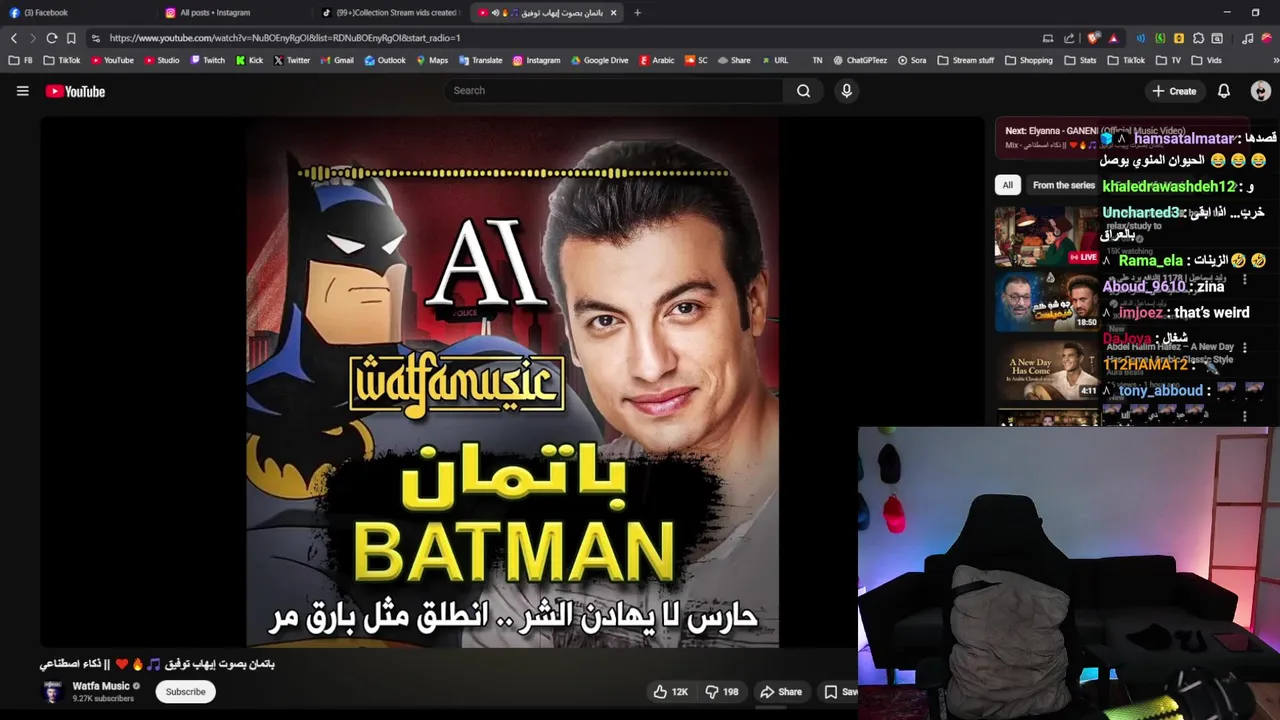Open the Twitter bookmark

pyautogui.click(x=292, y=60)
